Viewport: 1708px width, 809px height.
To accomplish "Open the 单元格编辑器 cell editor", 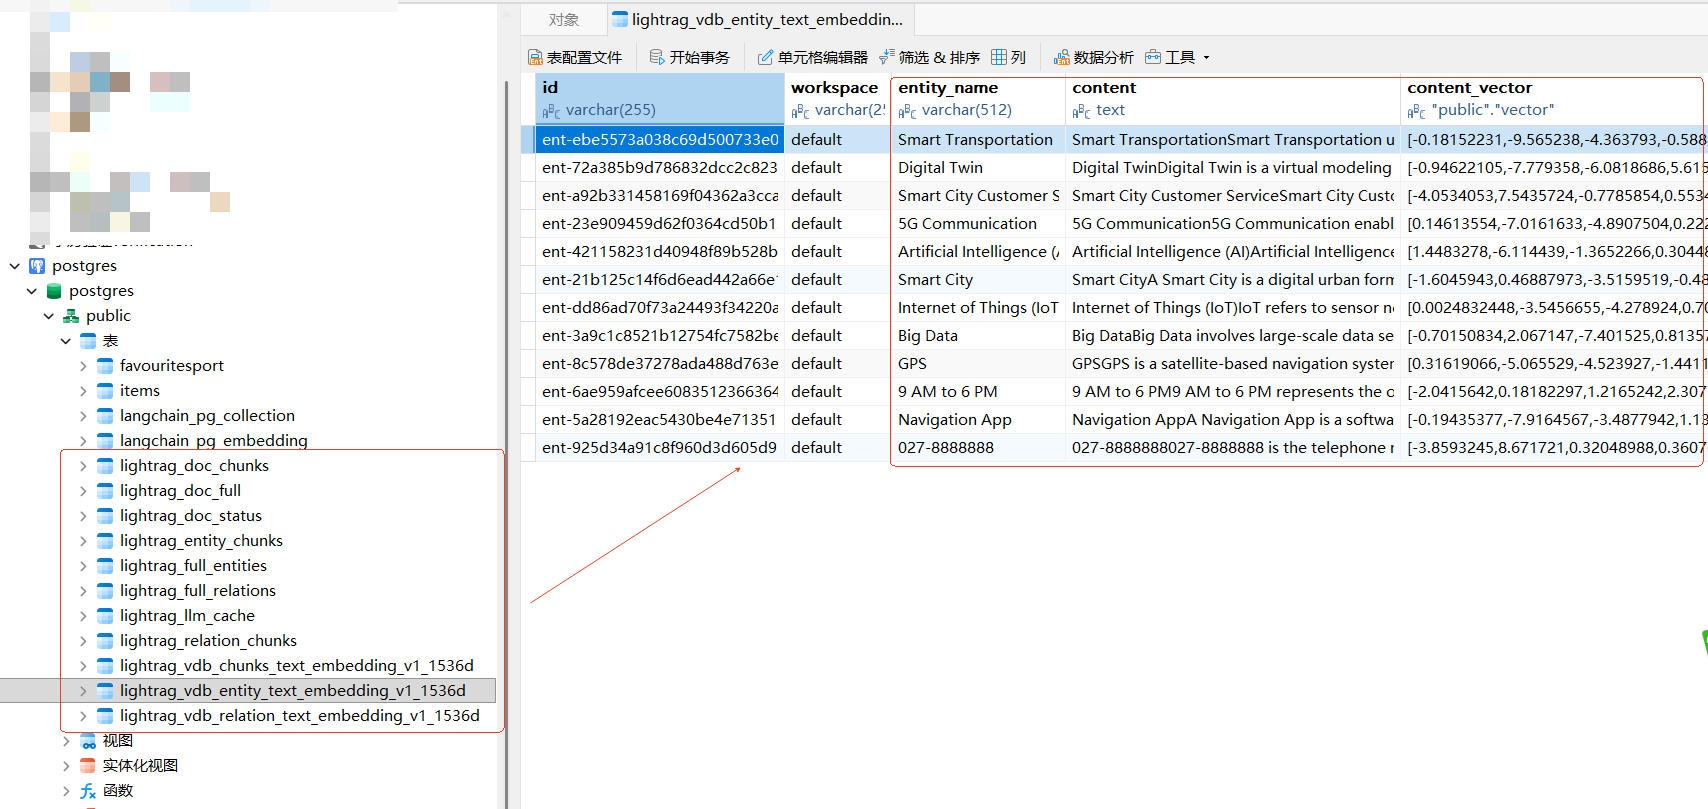I will pyautogui.click(x=812, y=57).
